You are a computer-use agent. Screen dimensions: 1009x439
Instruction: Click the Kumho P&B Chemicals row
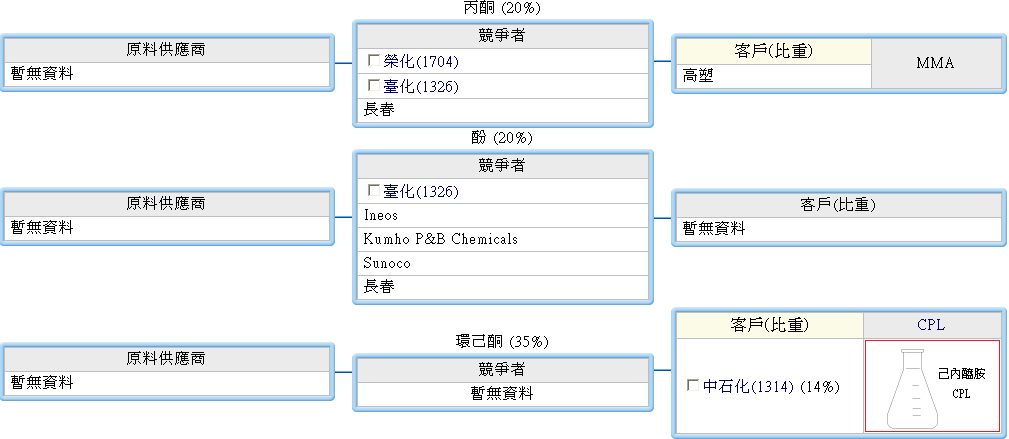(x=440, y=239)
